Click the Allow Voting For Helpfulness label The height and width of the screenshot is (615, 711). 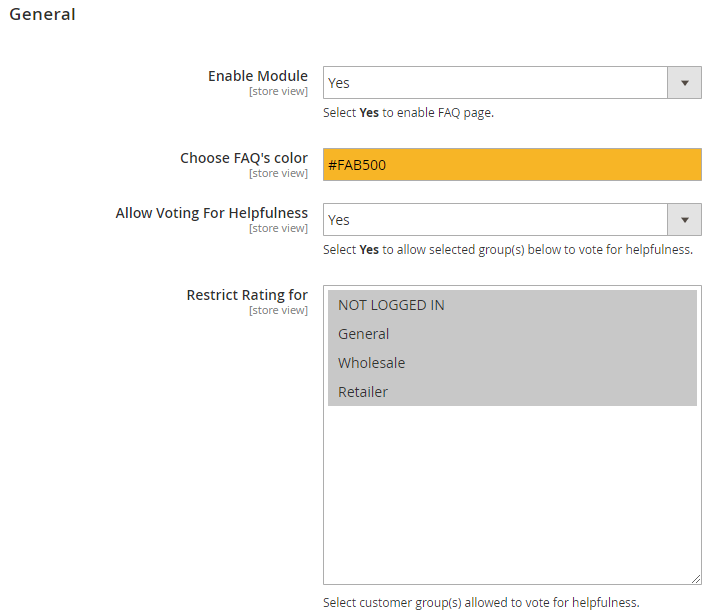[211, 213]
